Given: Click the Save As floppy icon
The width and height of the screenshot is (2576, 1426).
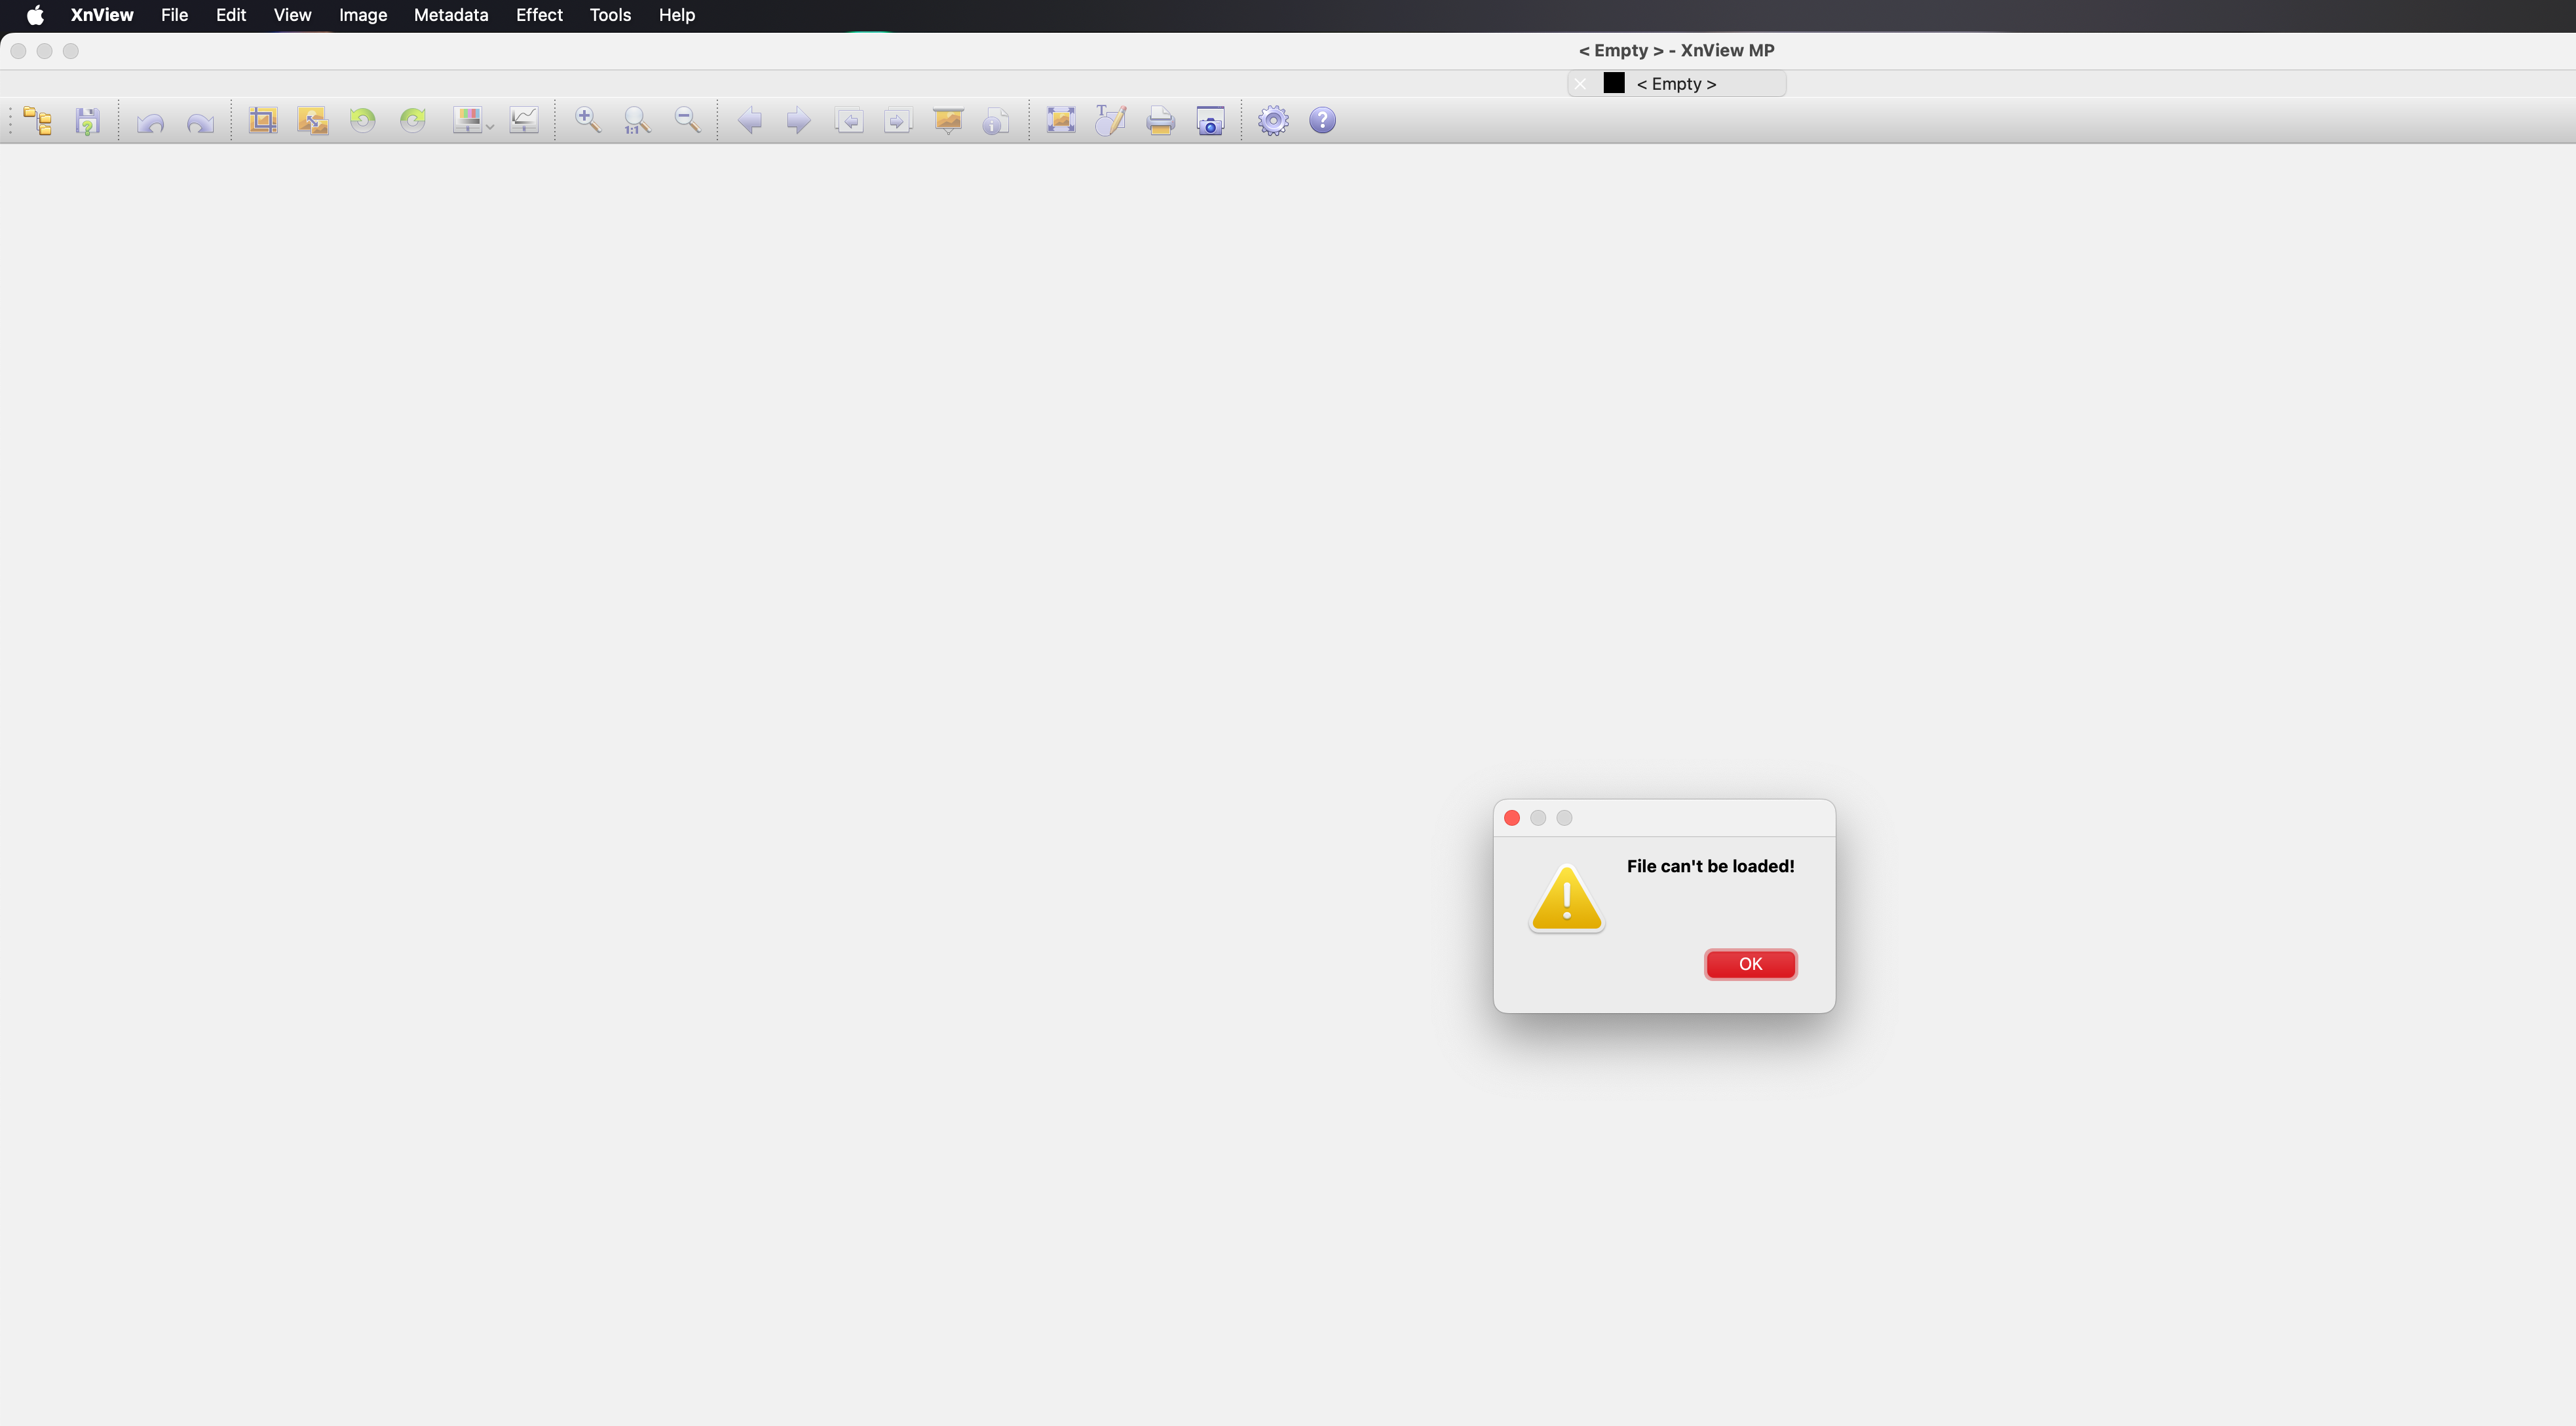Looking at the screenshot, I should tap(87, 121).
